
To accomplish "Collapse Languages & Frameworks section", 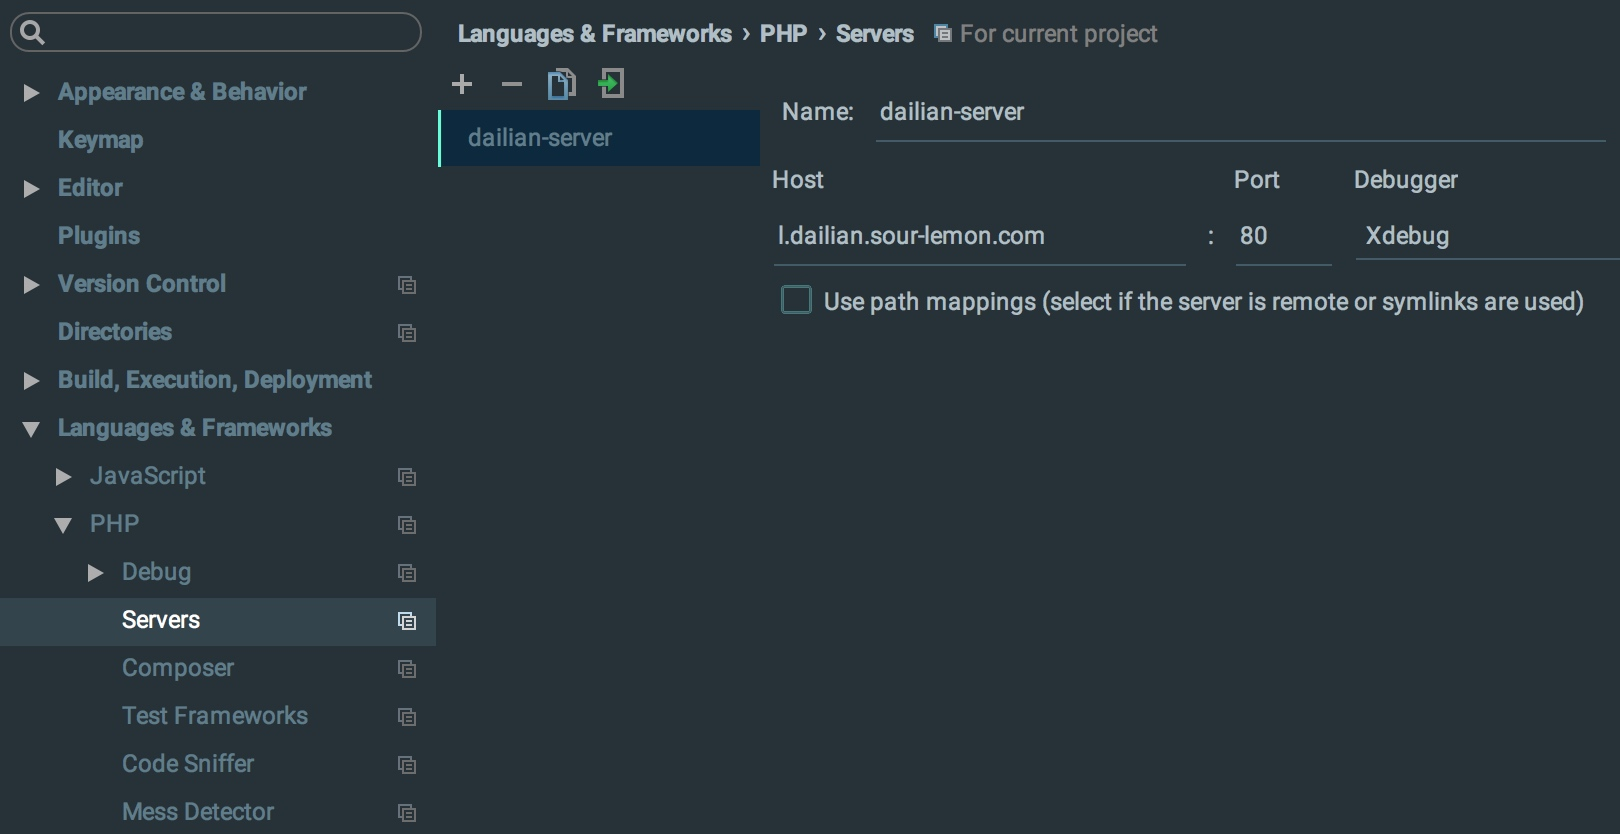I will 31,429.
